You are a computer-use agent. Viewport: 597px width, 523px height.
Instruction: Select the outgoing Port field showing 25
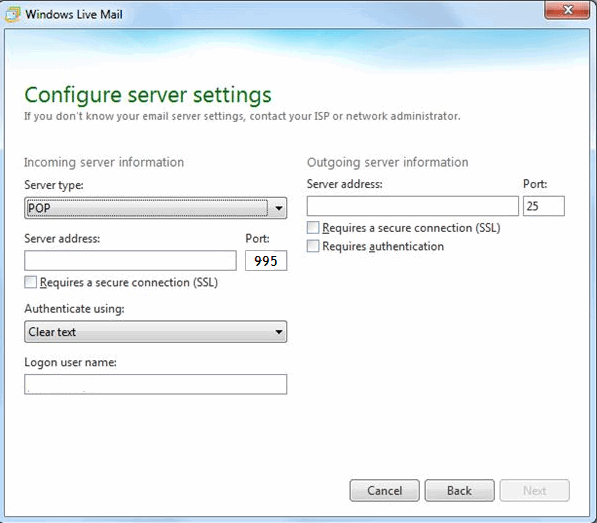[544, 206]
